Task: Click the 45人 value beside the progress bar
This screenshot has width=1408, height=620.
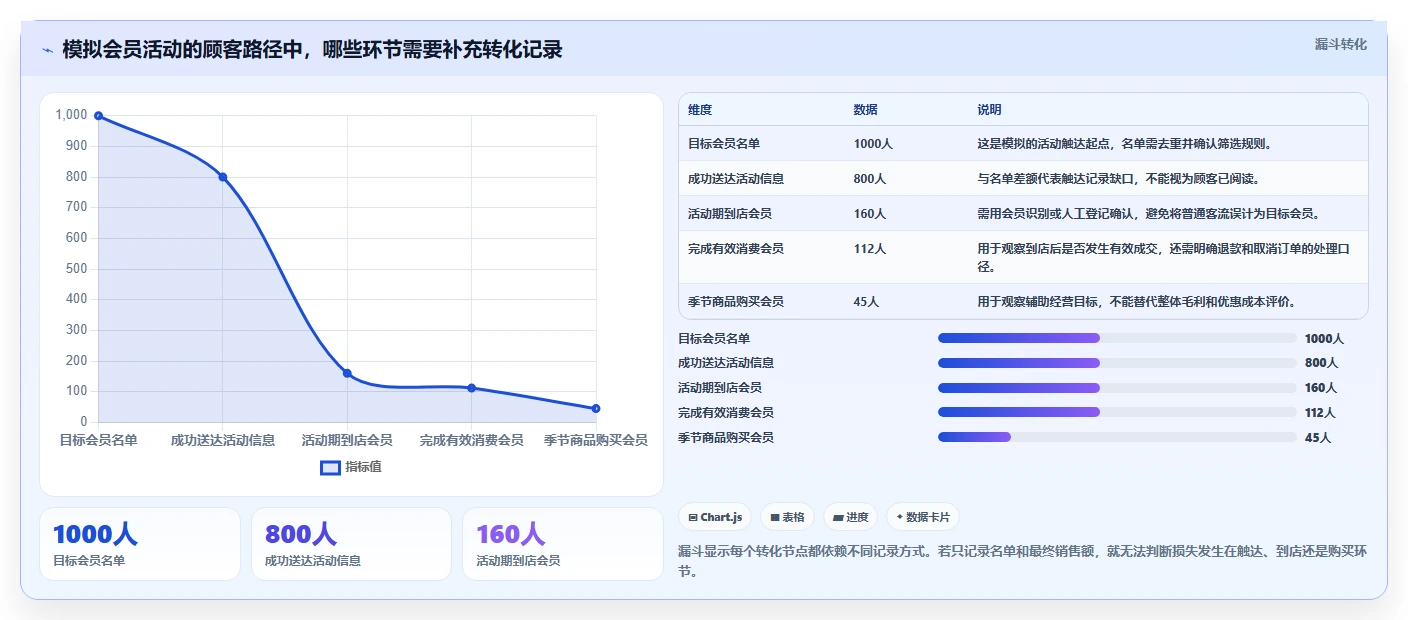Action: tap(1318, 438)
